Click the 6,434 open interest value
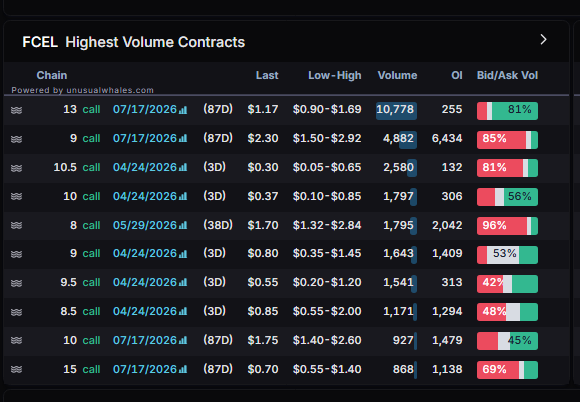Viewport: 580px width, 402px height. point(447,139)
